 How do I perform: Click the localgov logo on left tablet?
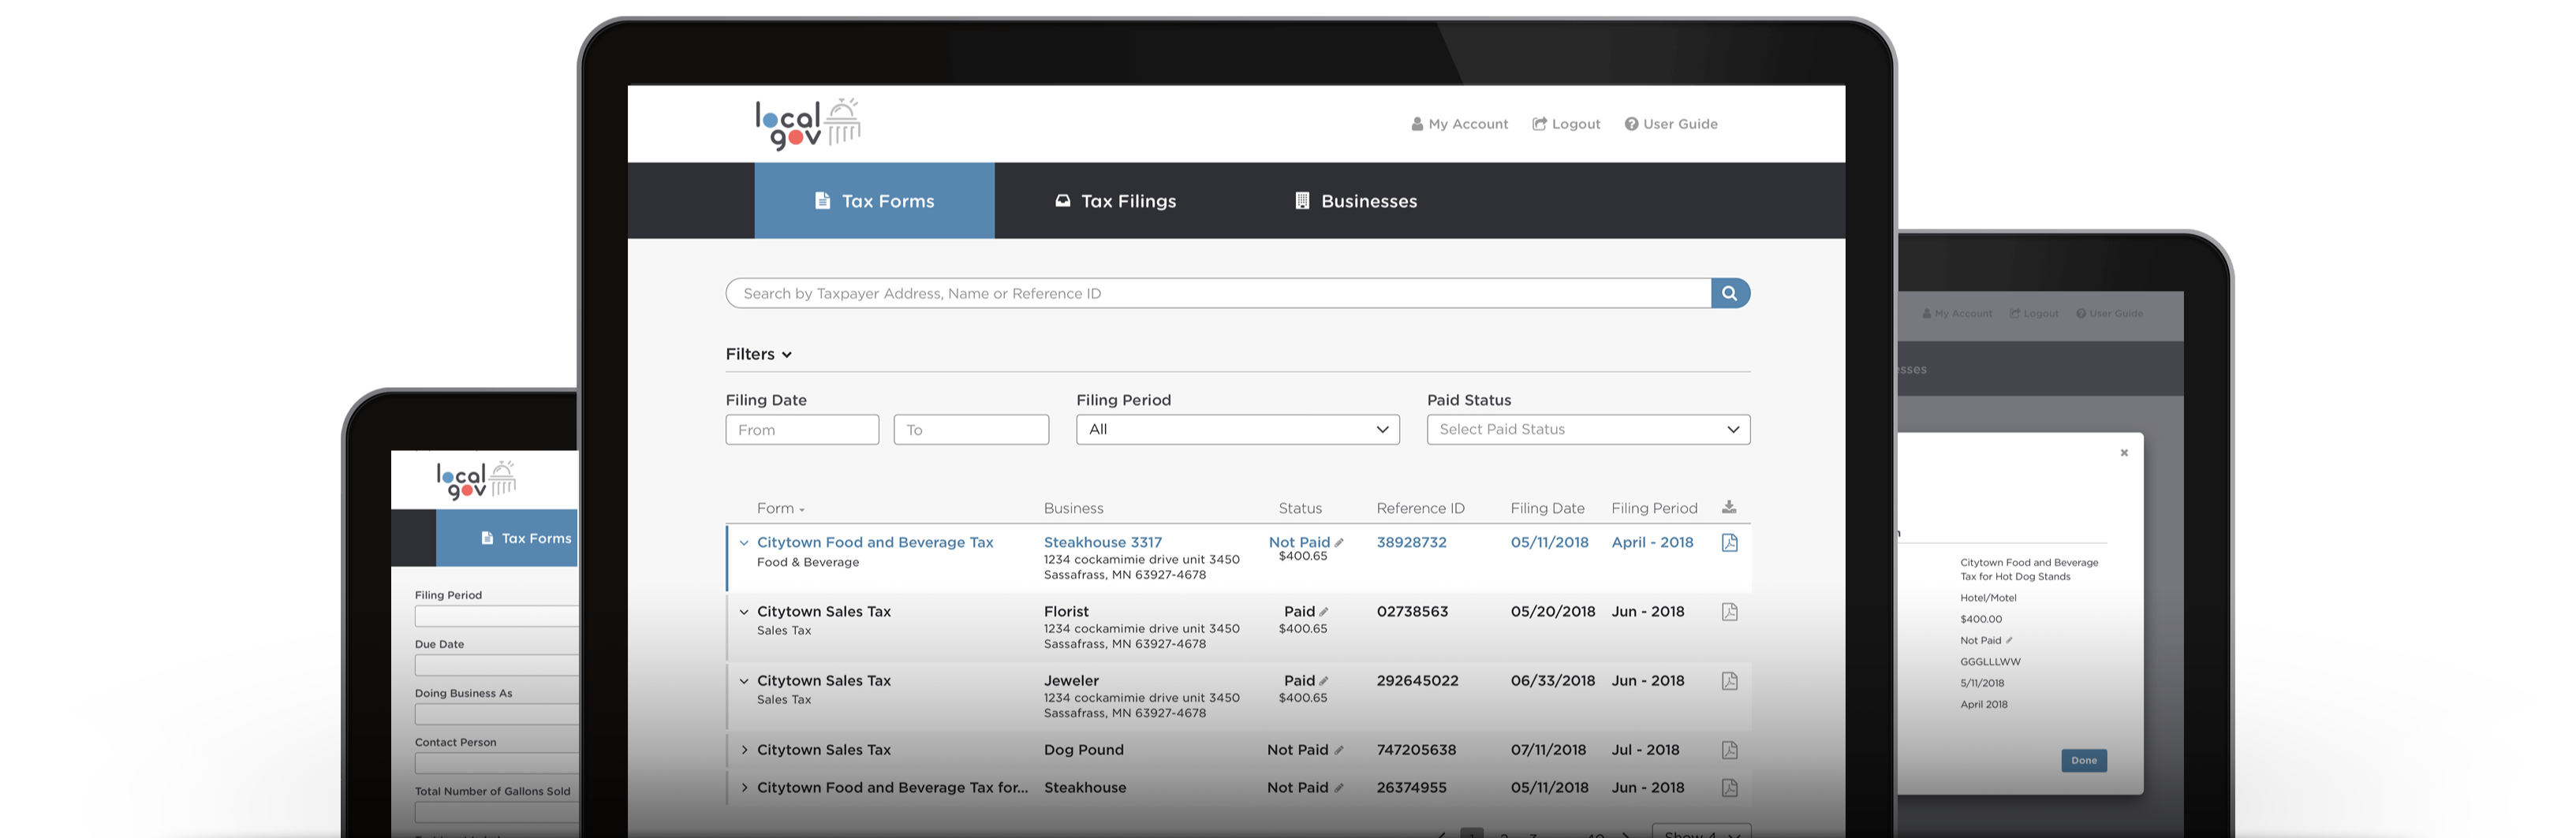pyautogui.click(x=476, y=480)
